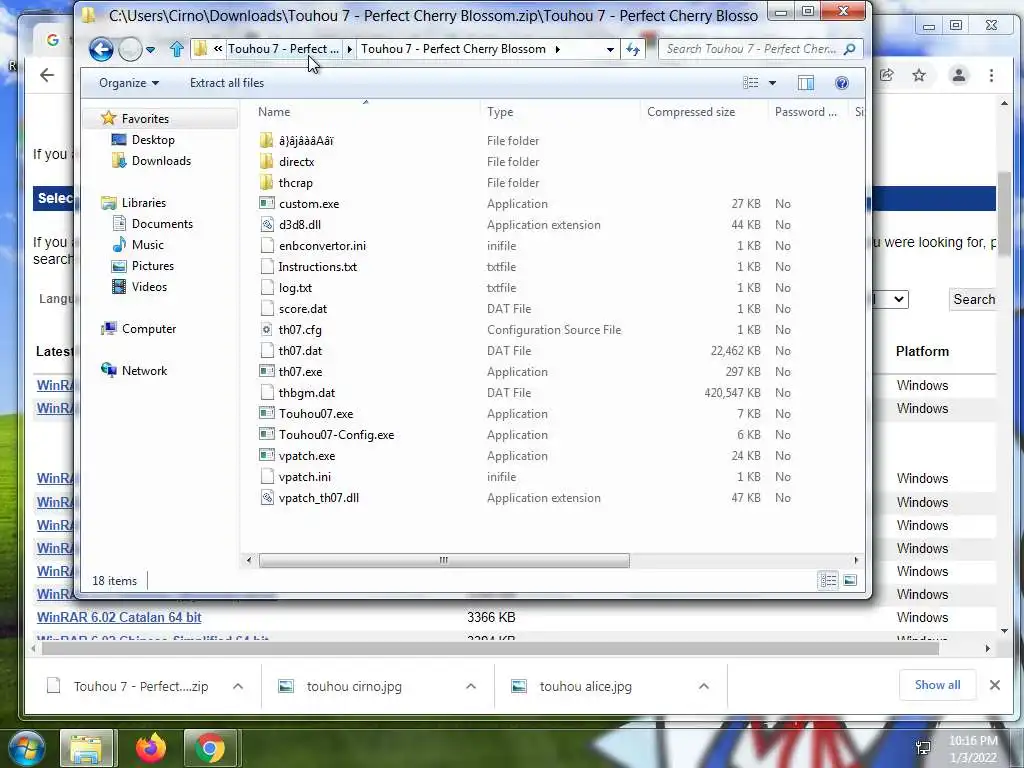Open WinRAR 6.02 Catalan 64 bit link

(119, 617)
